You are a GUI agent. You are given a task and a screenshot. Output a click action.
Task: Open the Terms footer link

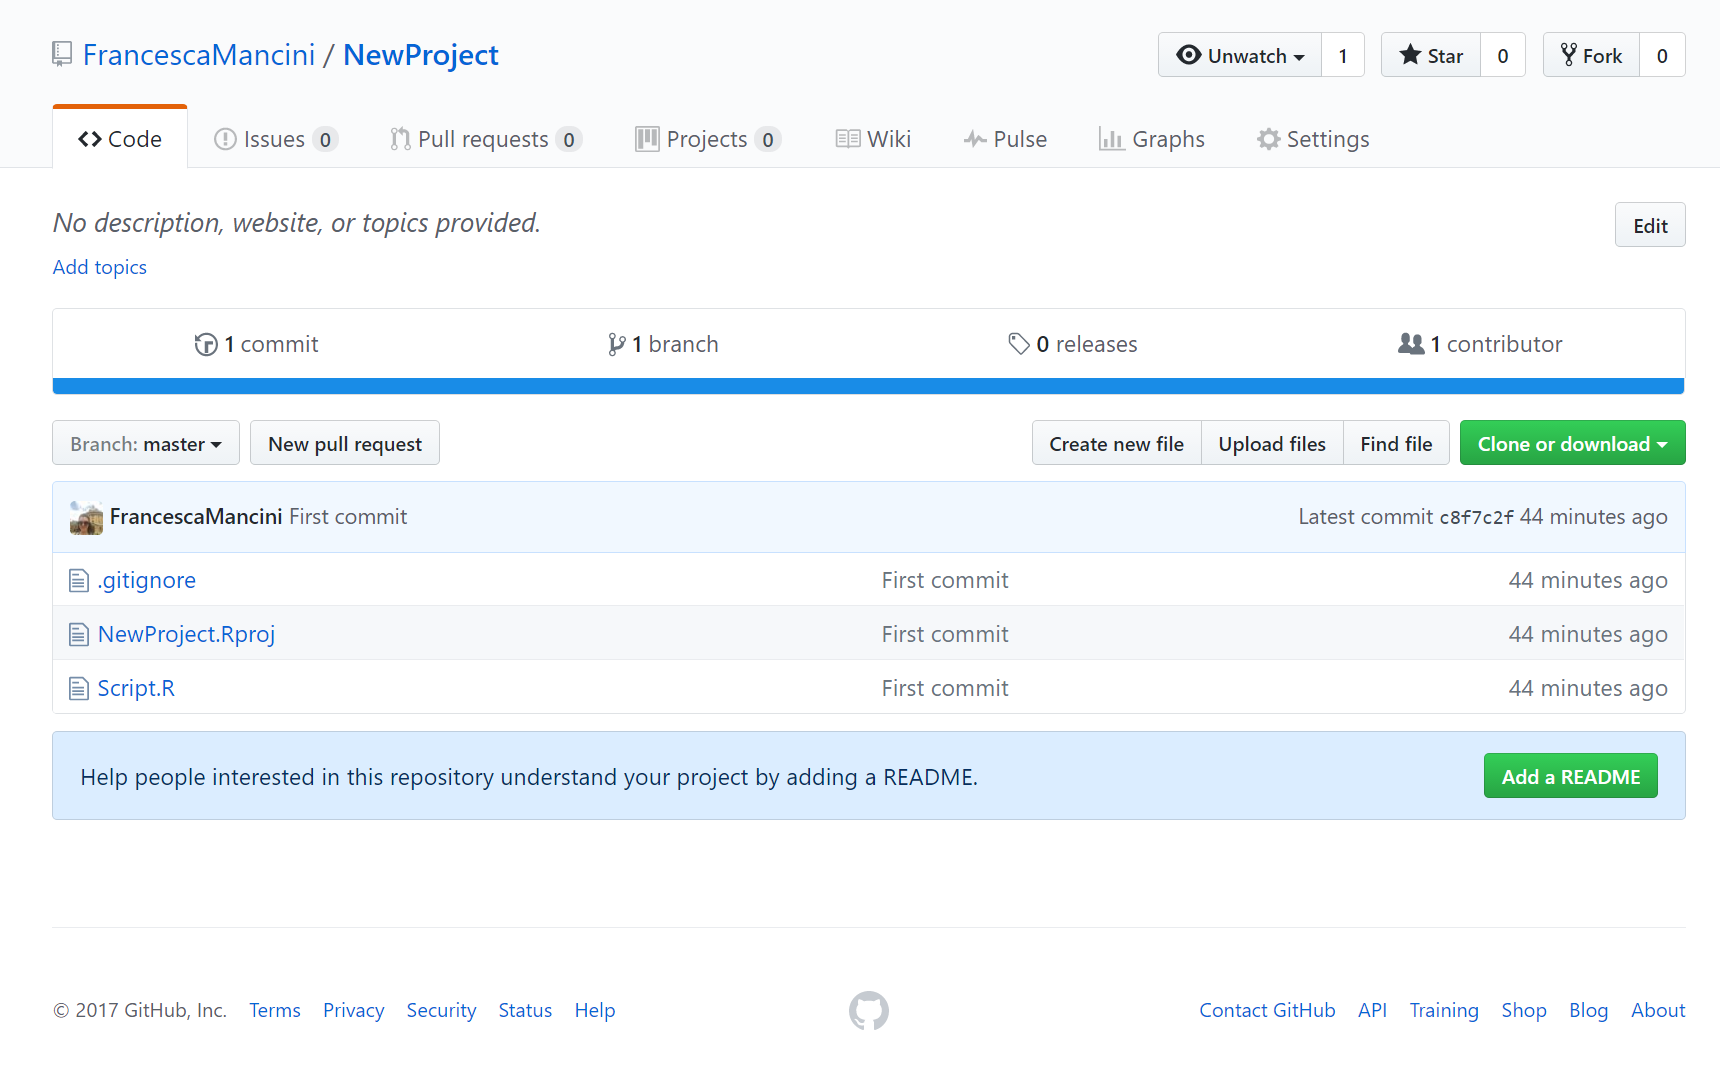tap(275, 1010)
